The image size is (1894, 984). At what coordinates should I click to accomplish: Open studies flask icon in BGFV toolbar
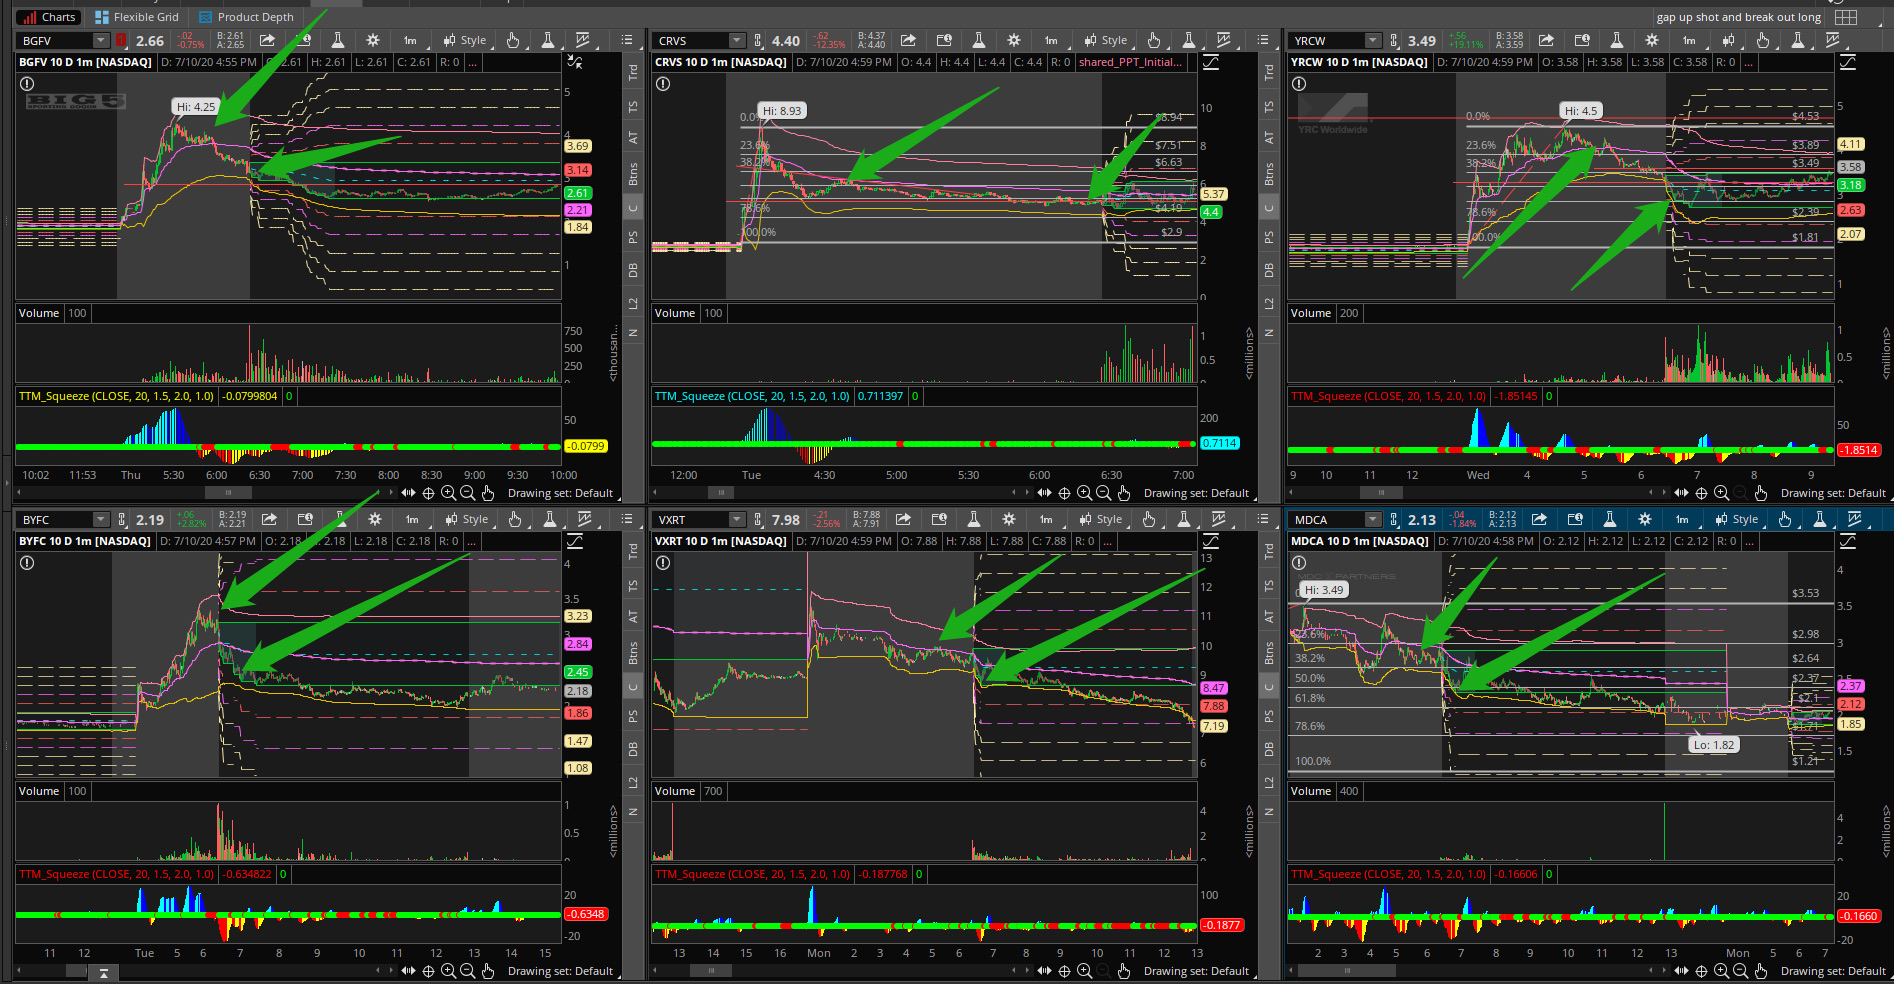tap(338, 40)
